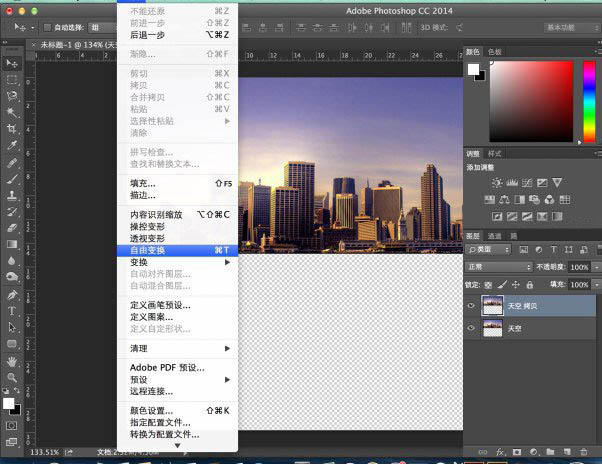This screenshot has height=464, width=602.
Task: Select the Healing Brush tool
Action: (12, 163)
